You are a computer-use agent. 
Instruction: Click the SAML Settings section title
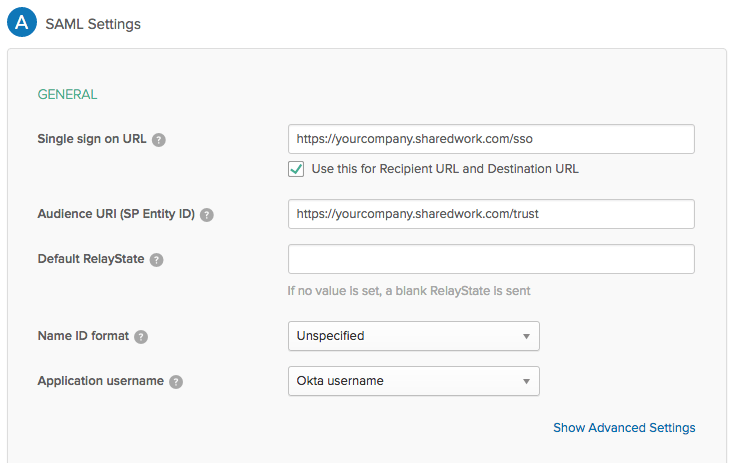pos(93,24)
